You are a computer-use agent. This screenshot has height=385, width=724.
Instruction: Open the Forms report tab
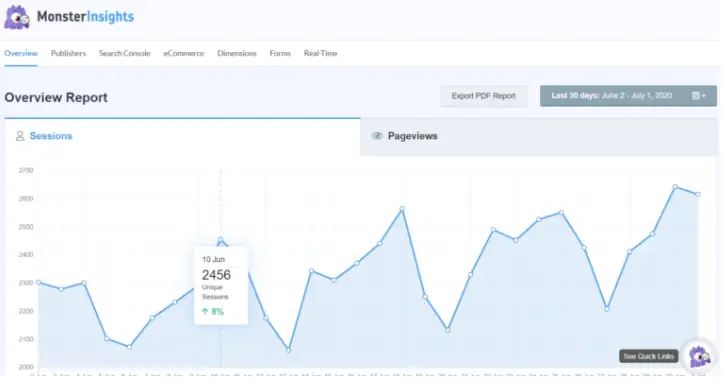pos(280,53)
